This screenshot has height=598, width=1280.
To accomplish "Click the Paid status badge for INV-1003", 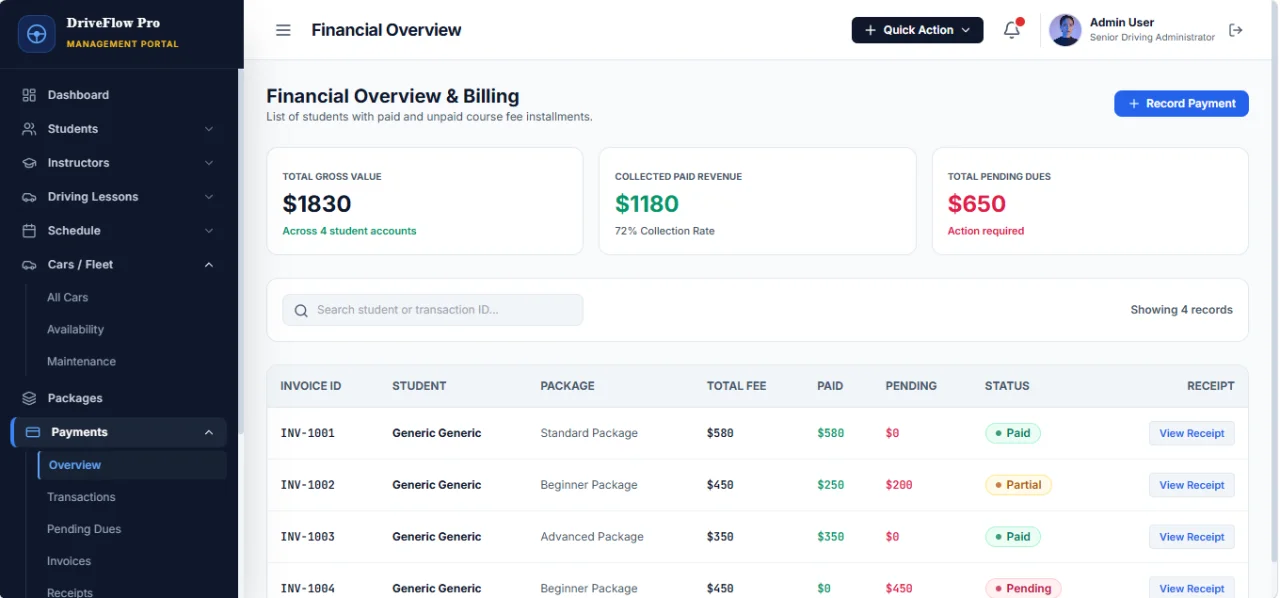I will point(1013,537).
